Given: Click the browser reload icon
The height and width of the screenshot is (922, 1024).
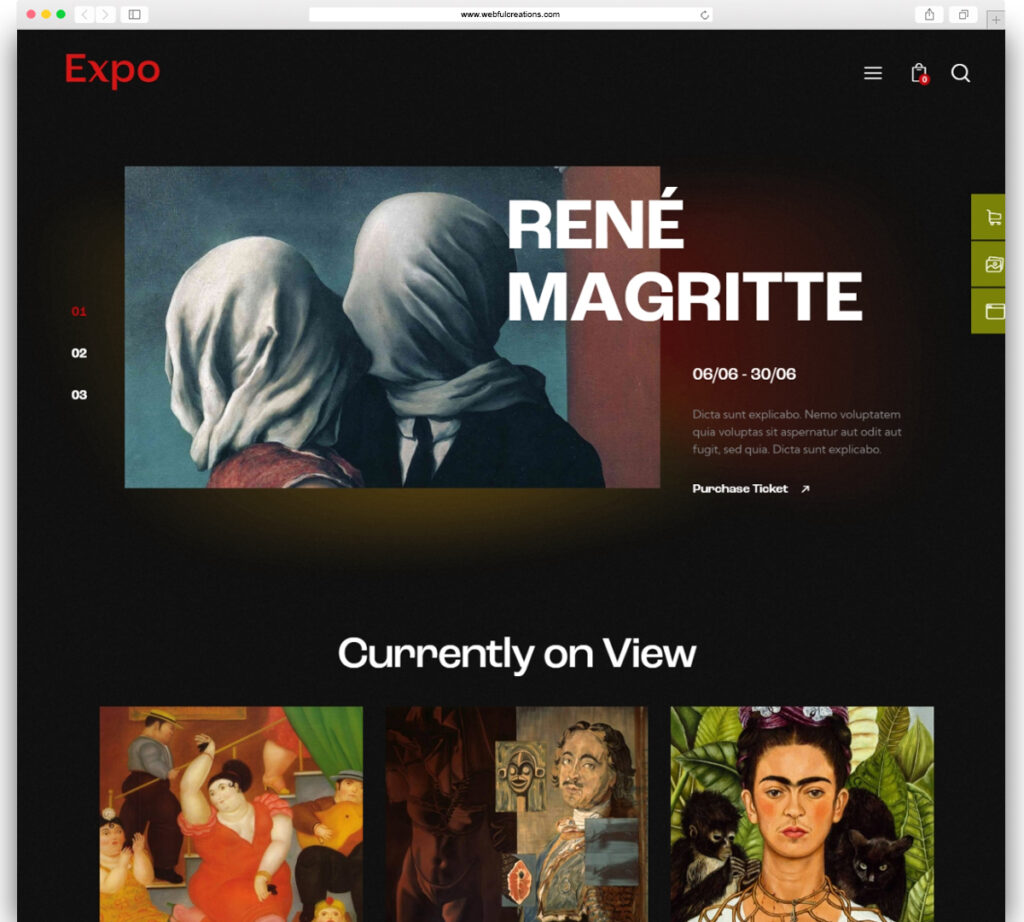Looking at the screenshot, I should point(702,14).
